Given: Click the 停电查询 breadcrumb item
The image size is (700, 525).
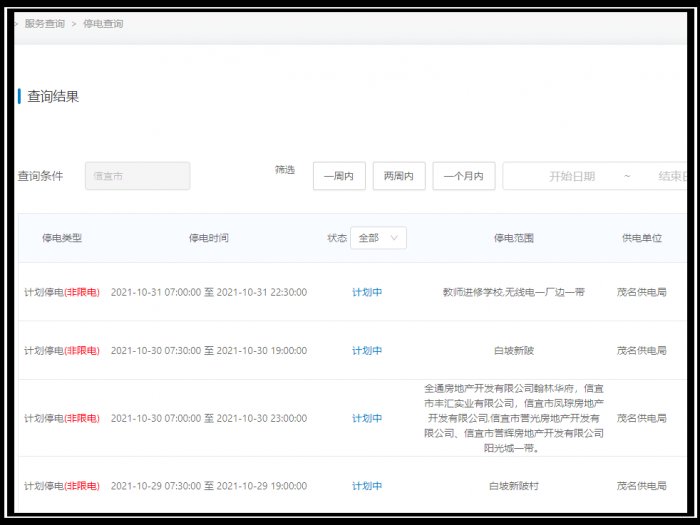Looking at the screenshot, I should click(103, 24).
